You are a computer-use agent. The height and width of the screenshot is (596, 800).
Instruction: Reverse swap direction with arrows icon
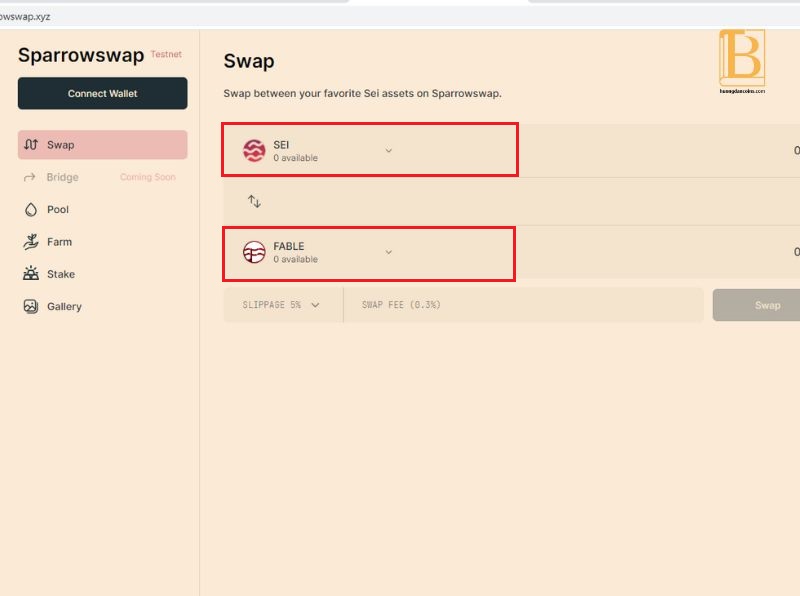pos(254,201)
